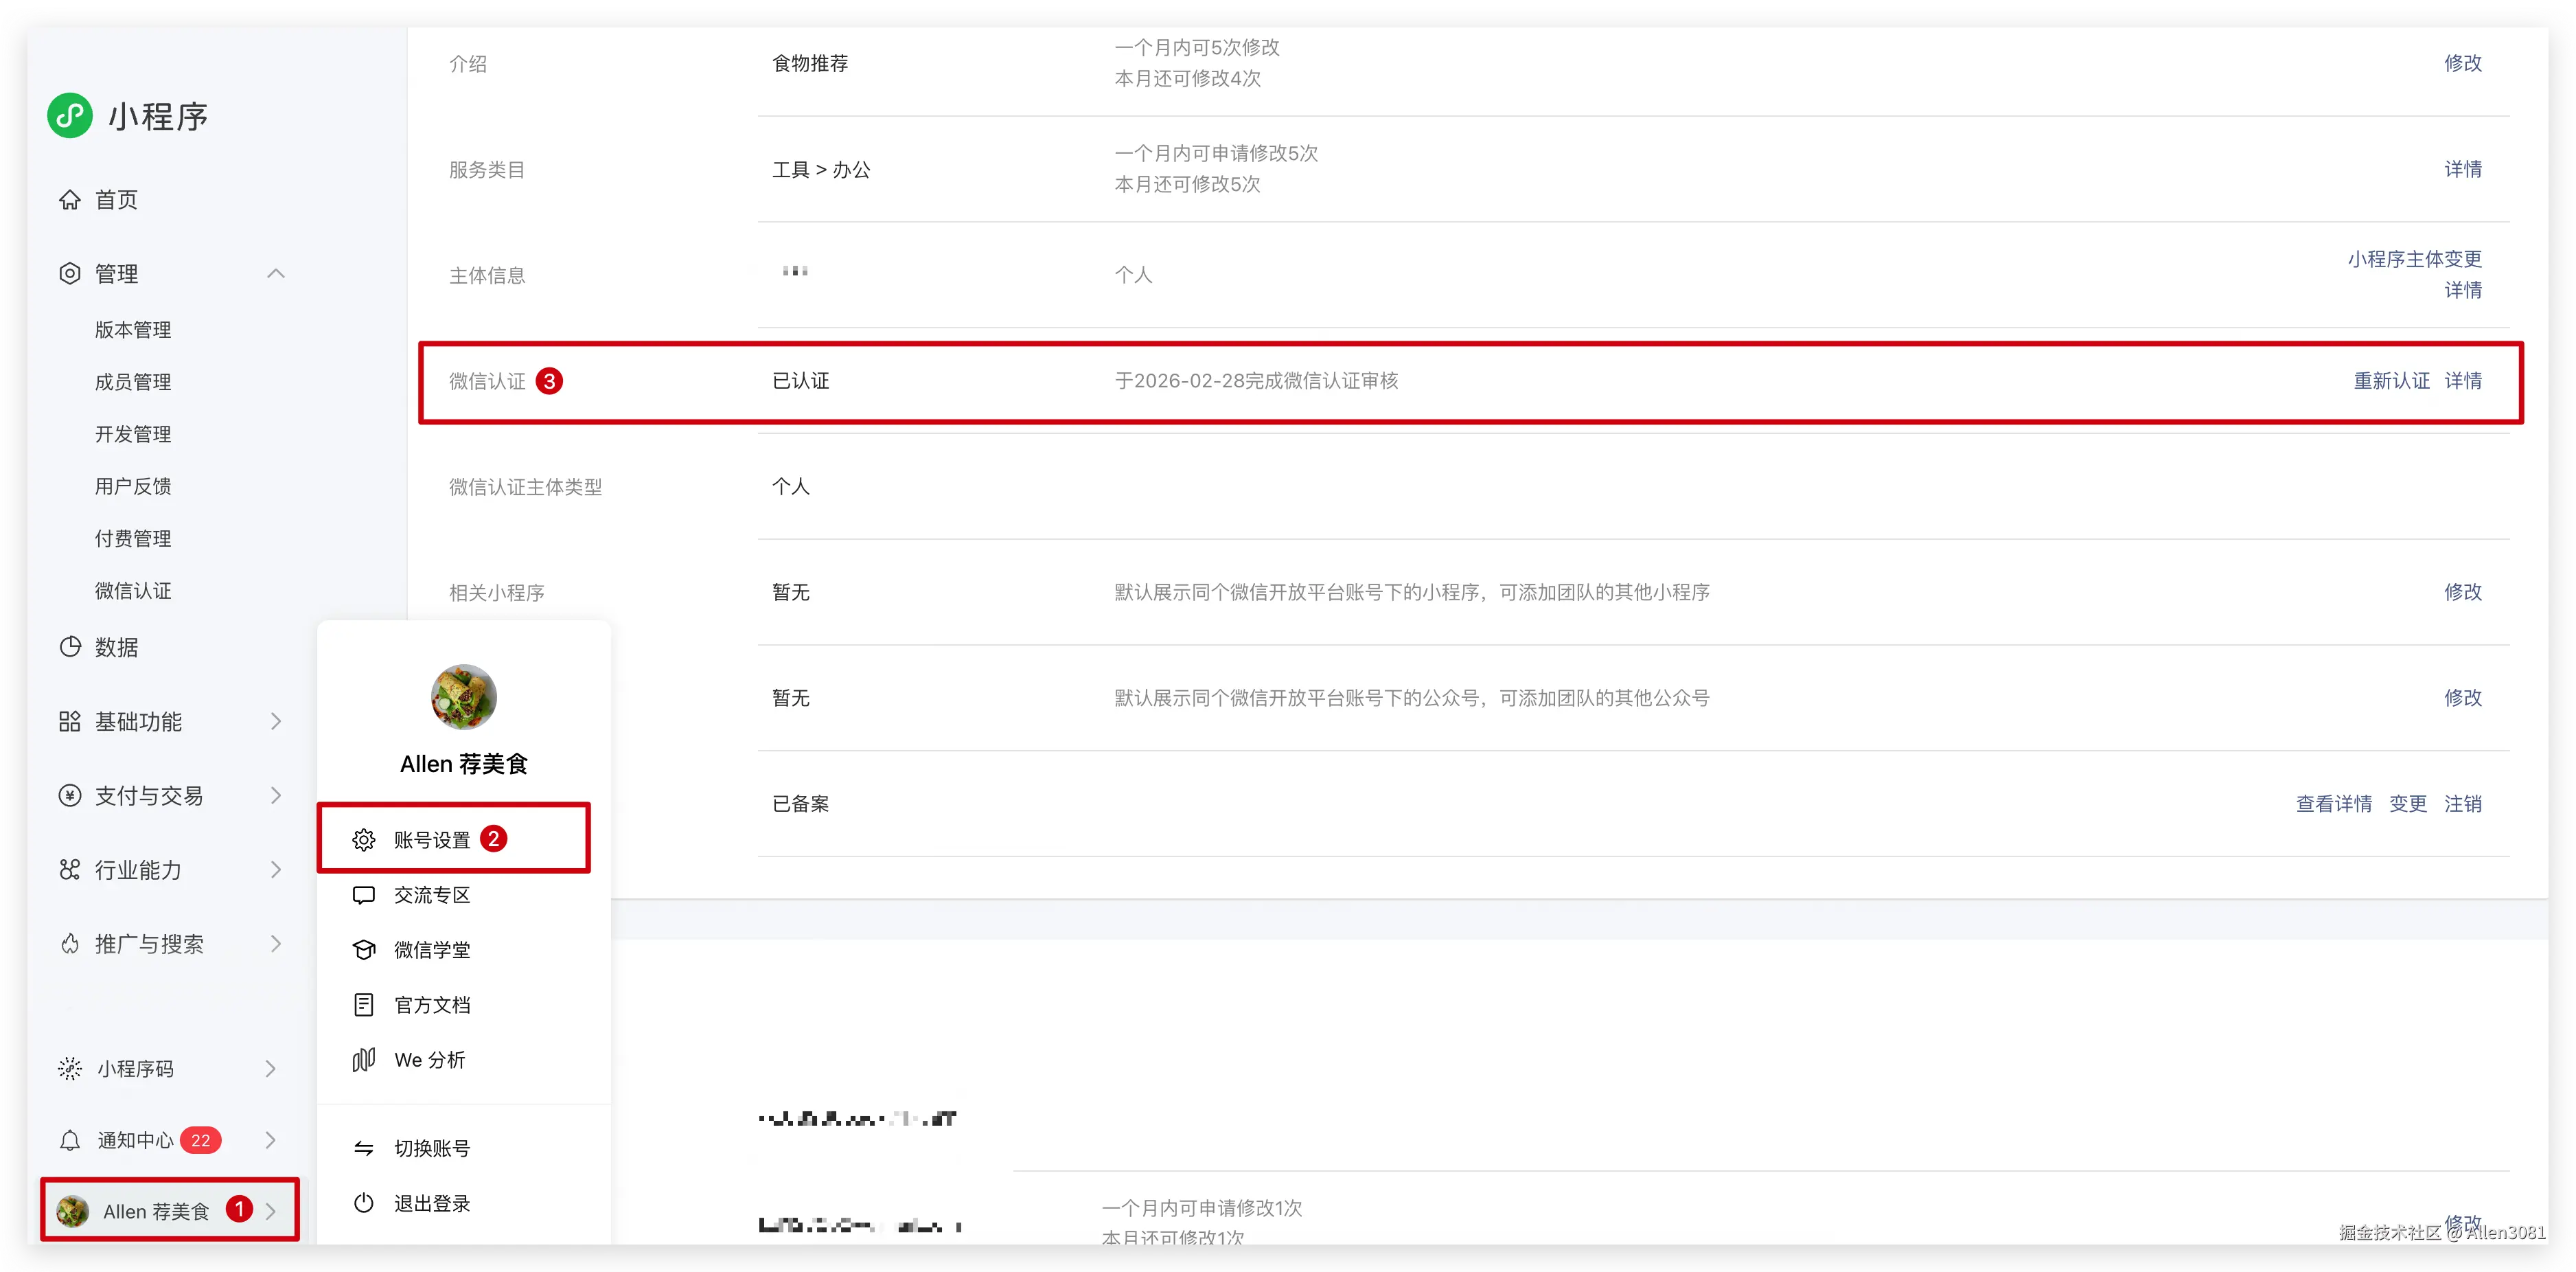Click the document icon for 官方文档
Image resolution: width=2576 pixels, height=1272 pixels.
tap(364, 1005)
